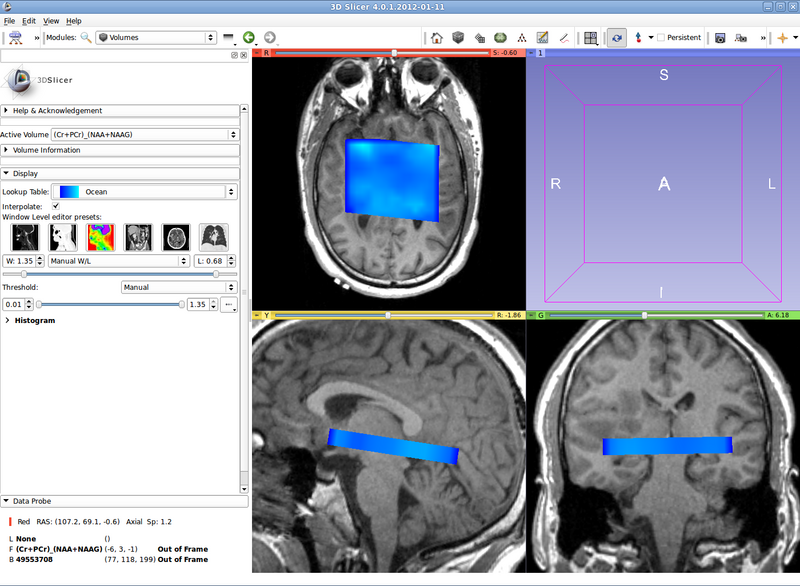800x586 pixels.
Task: Click the screenshot capture camera icon
Action: [x=720, y=38]
